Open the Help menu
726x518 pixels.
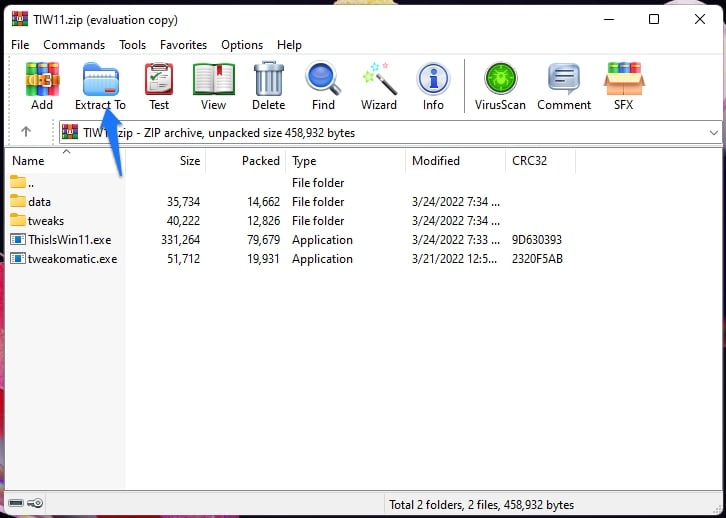[289, 45]
